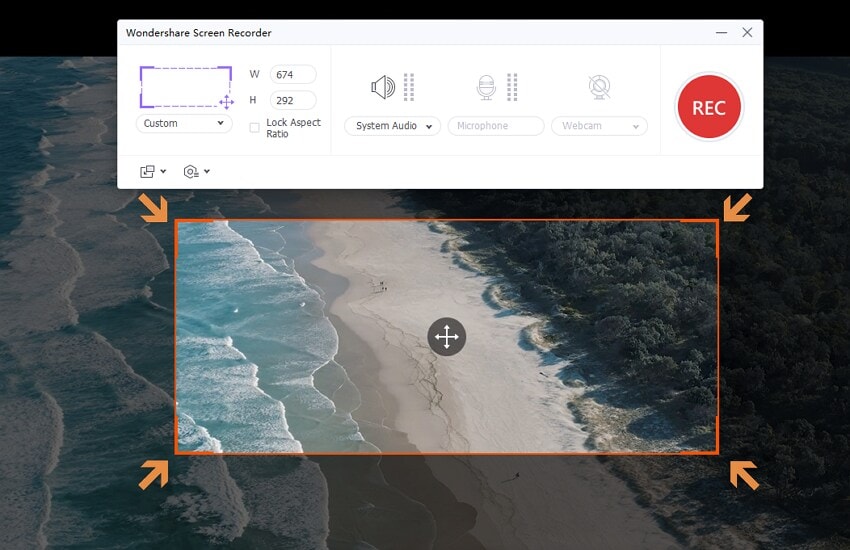Open the System Audio dropdown
Viewport: 850px width, 550px height.
pos(392,126)
